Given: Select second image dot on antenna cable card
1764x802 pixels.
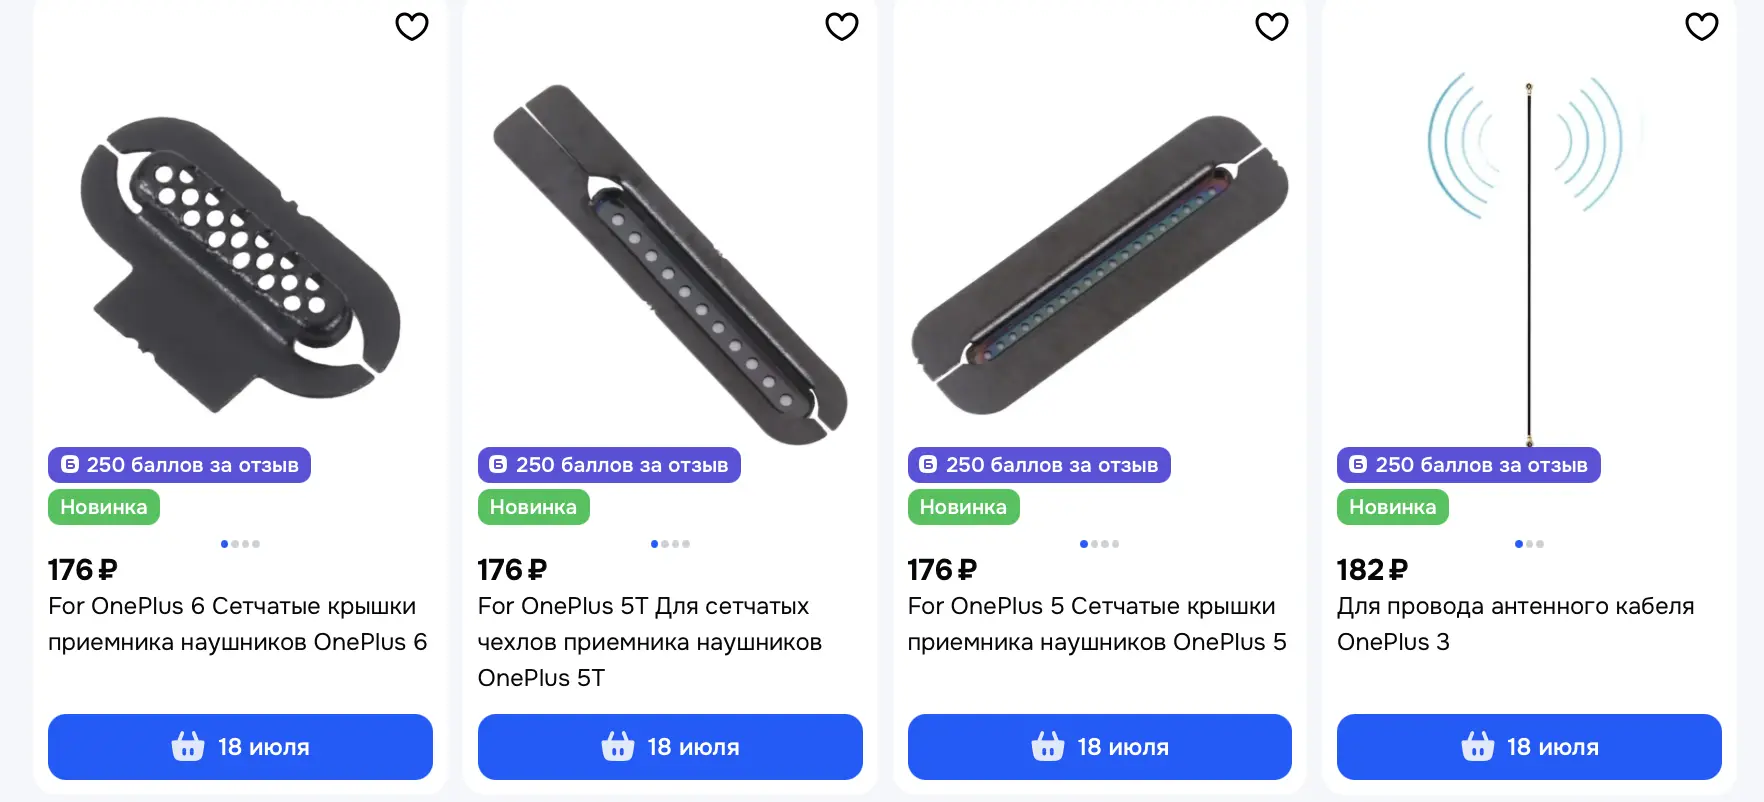Looking at the screenshot, I should coord(1530,544).
